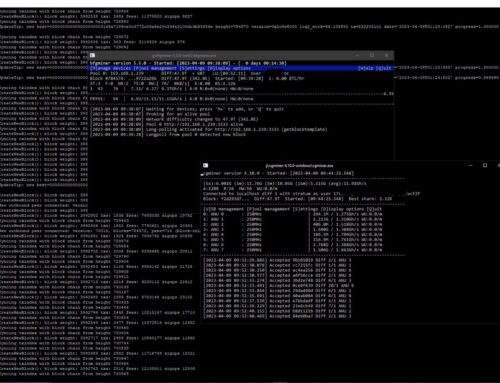Select [D]isplay options in cgminer menu line

342,209
